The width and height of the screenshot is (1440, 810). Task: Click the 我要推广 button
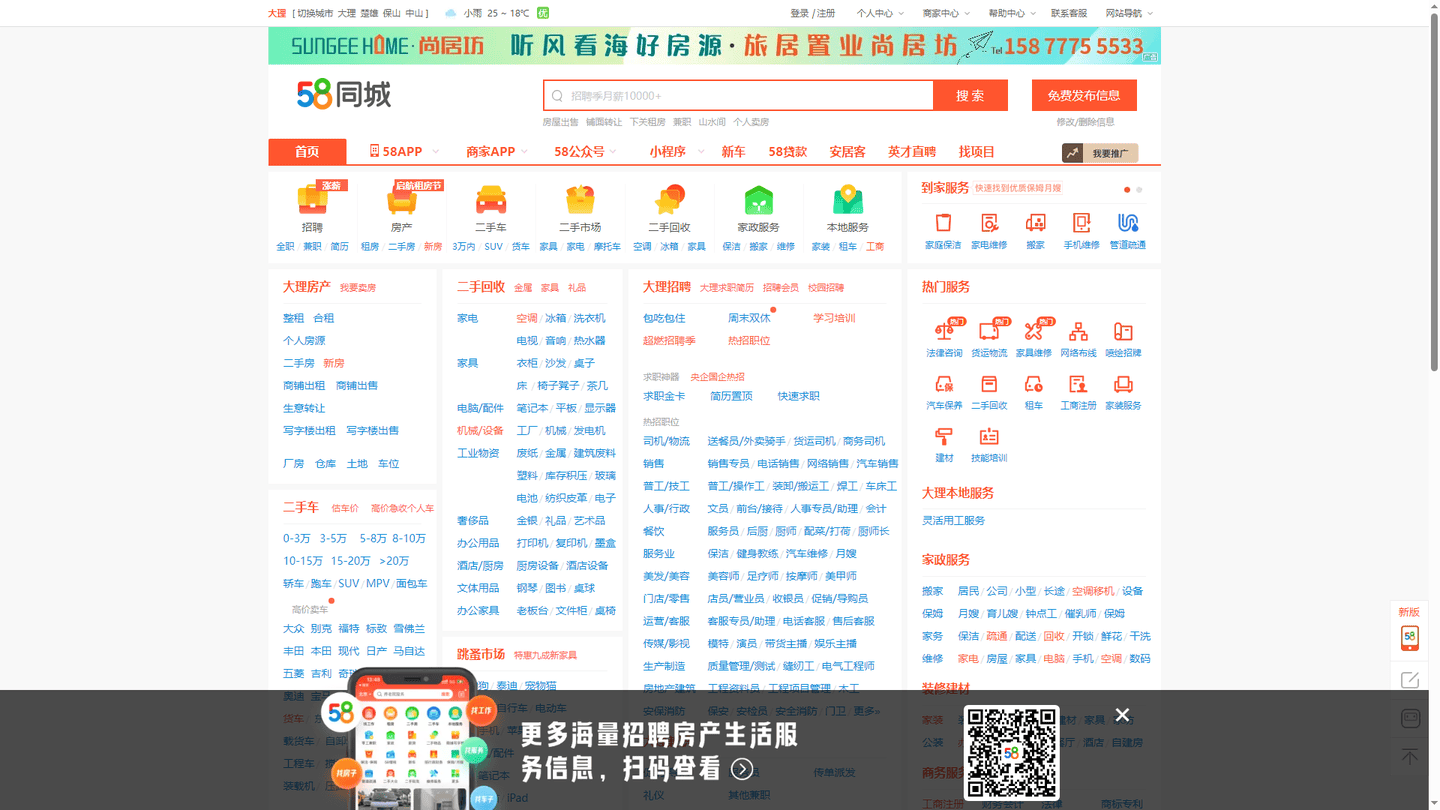tap(1100, 153)
